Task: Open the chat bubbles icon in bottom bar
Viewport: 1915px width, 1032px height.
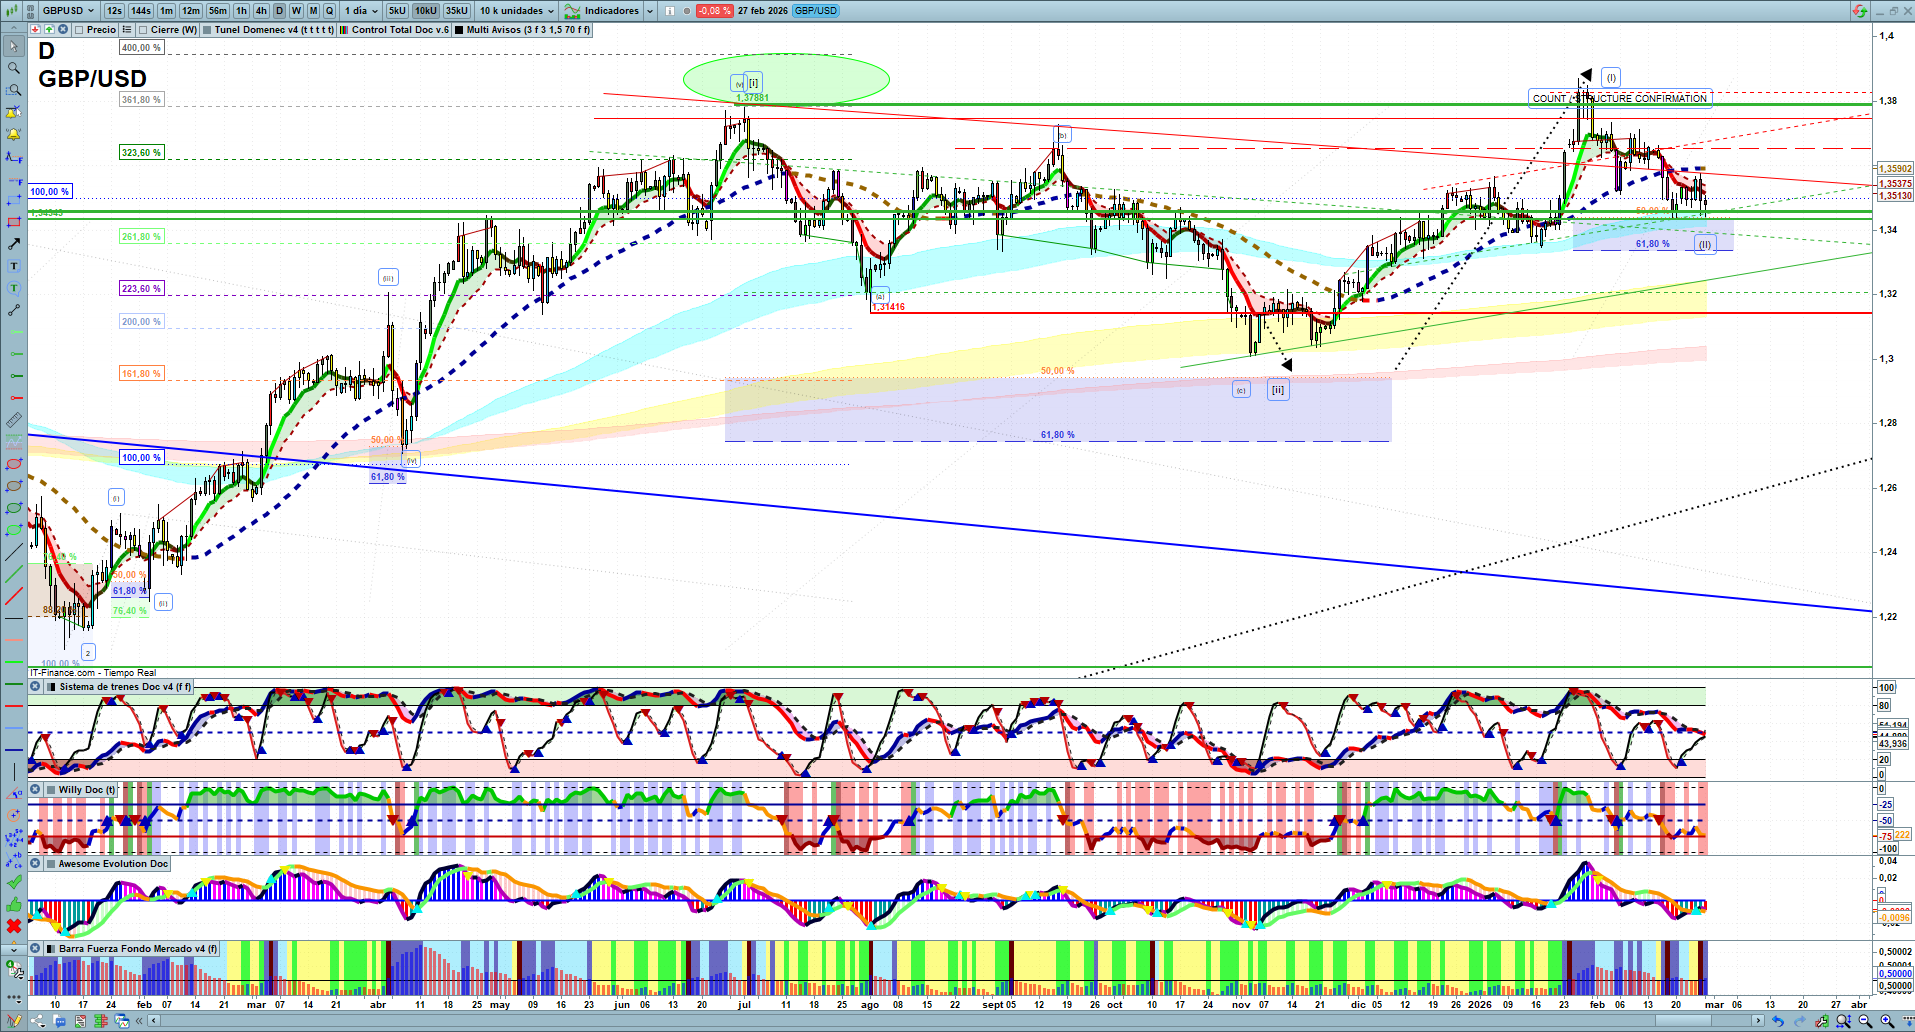Action: tap(59, 1021)
